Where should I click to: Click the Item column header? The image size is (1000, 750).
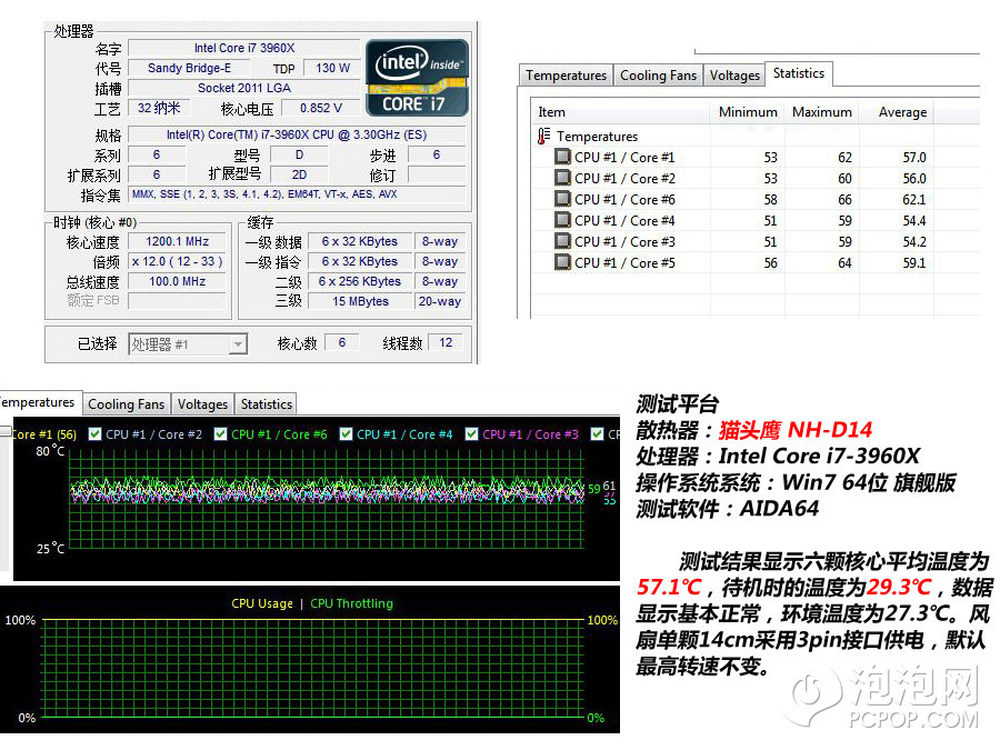(621, 112)
